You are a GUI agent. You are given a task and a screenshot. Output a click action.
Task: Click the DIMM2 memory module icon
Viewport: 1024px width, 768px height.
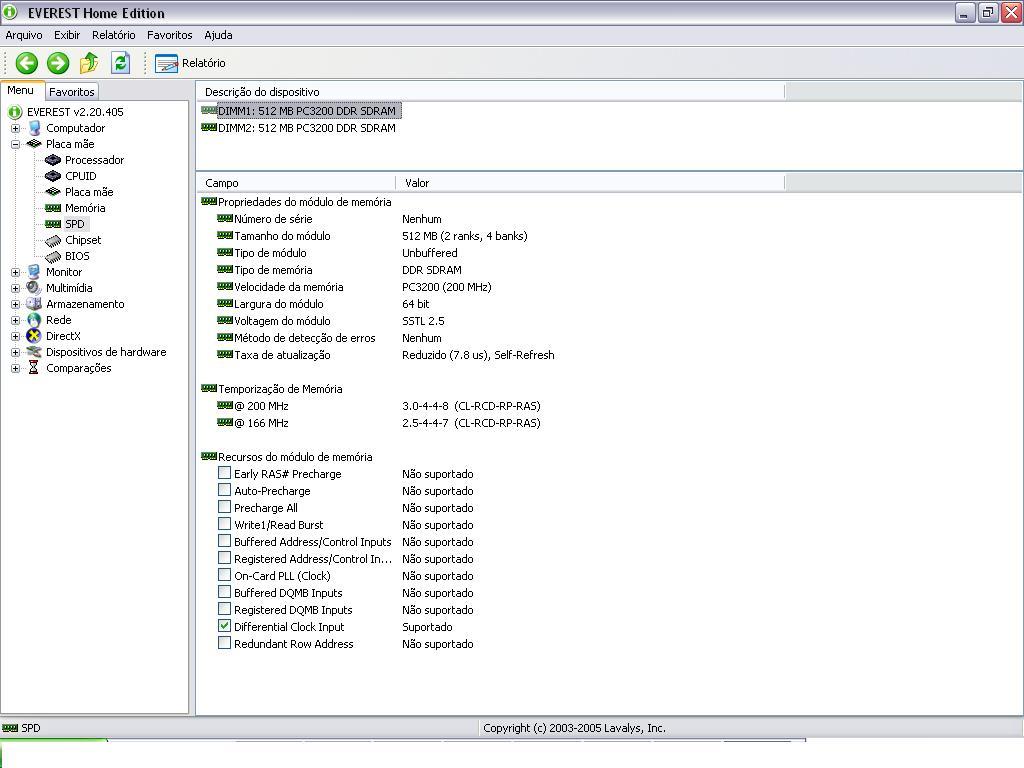[209, 127]
